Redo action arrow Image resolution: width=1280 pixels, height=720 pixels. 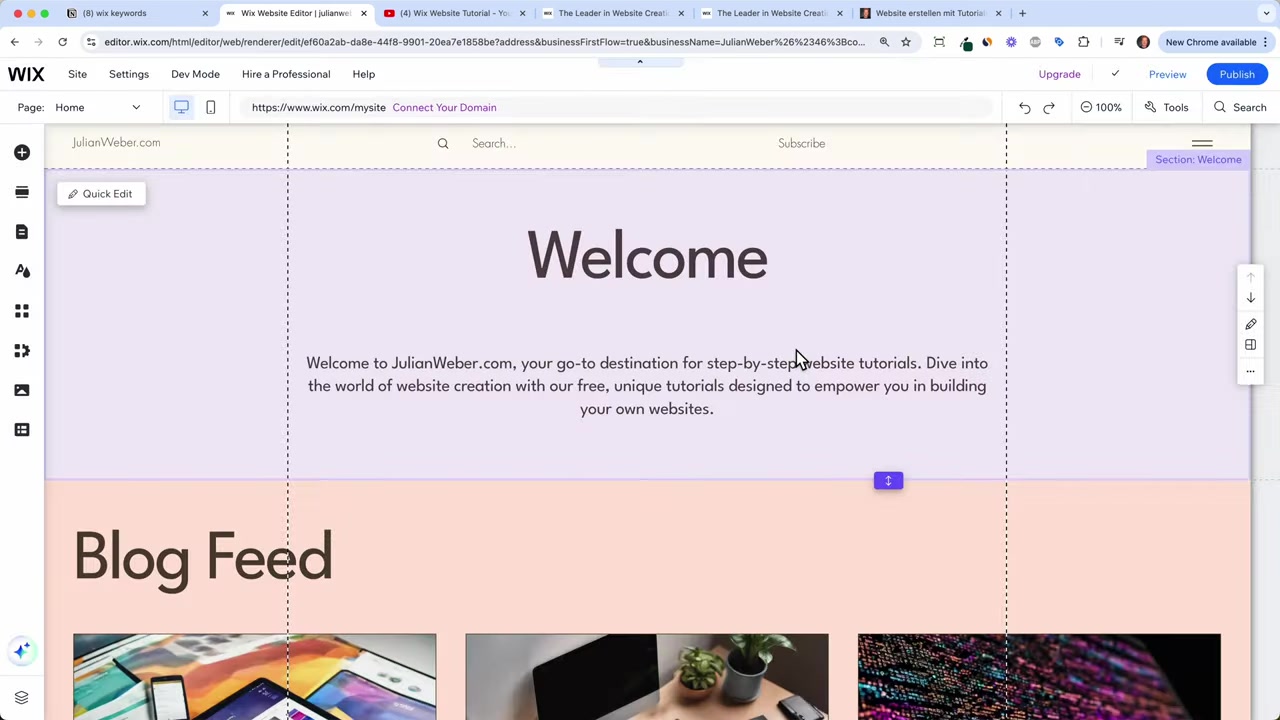pyautogui.click(x=1049, y=107)
